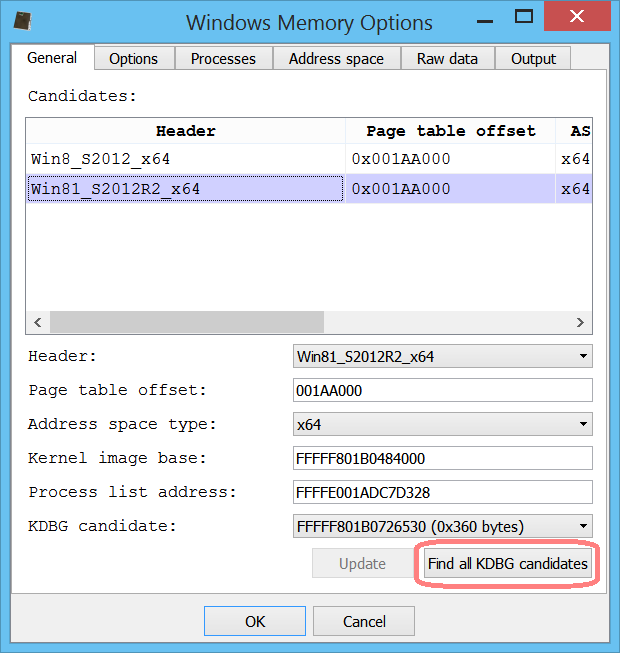Click the application icon in title bar
Viewport: 620px width, 653px height.
[x=22, y=21]
